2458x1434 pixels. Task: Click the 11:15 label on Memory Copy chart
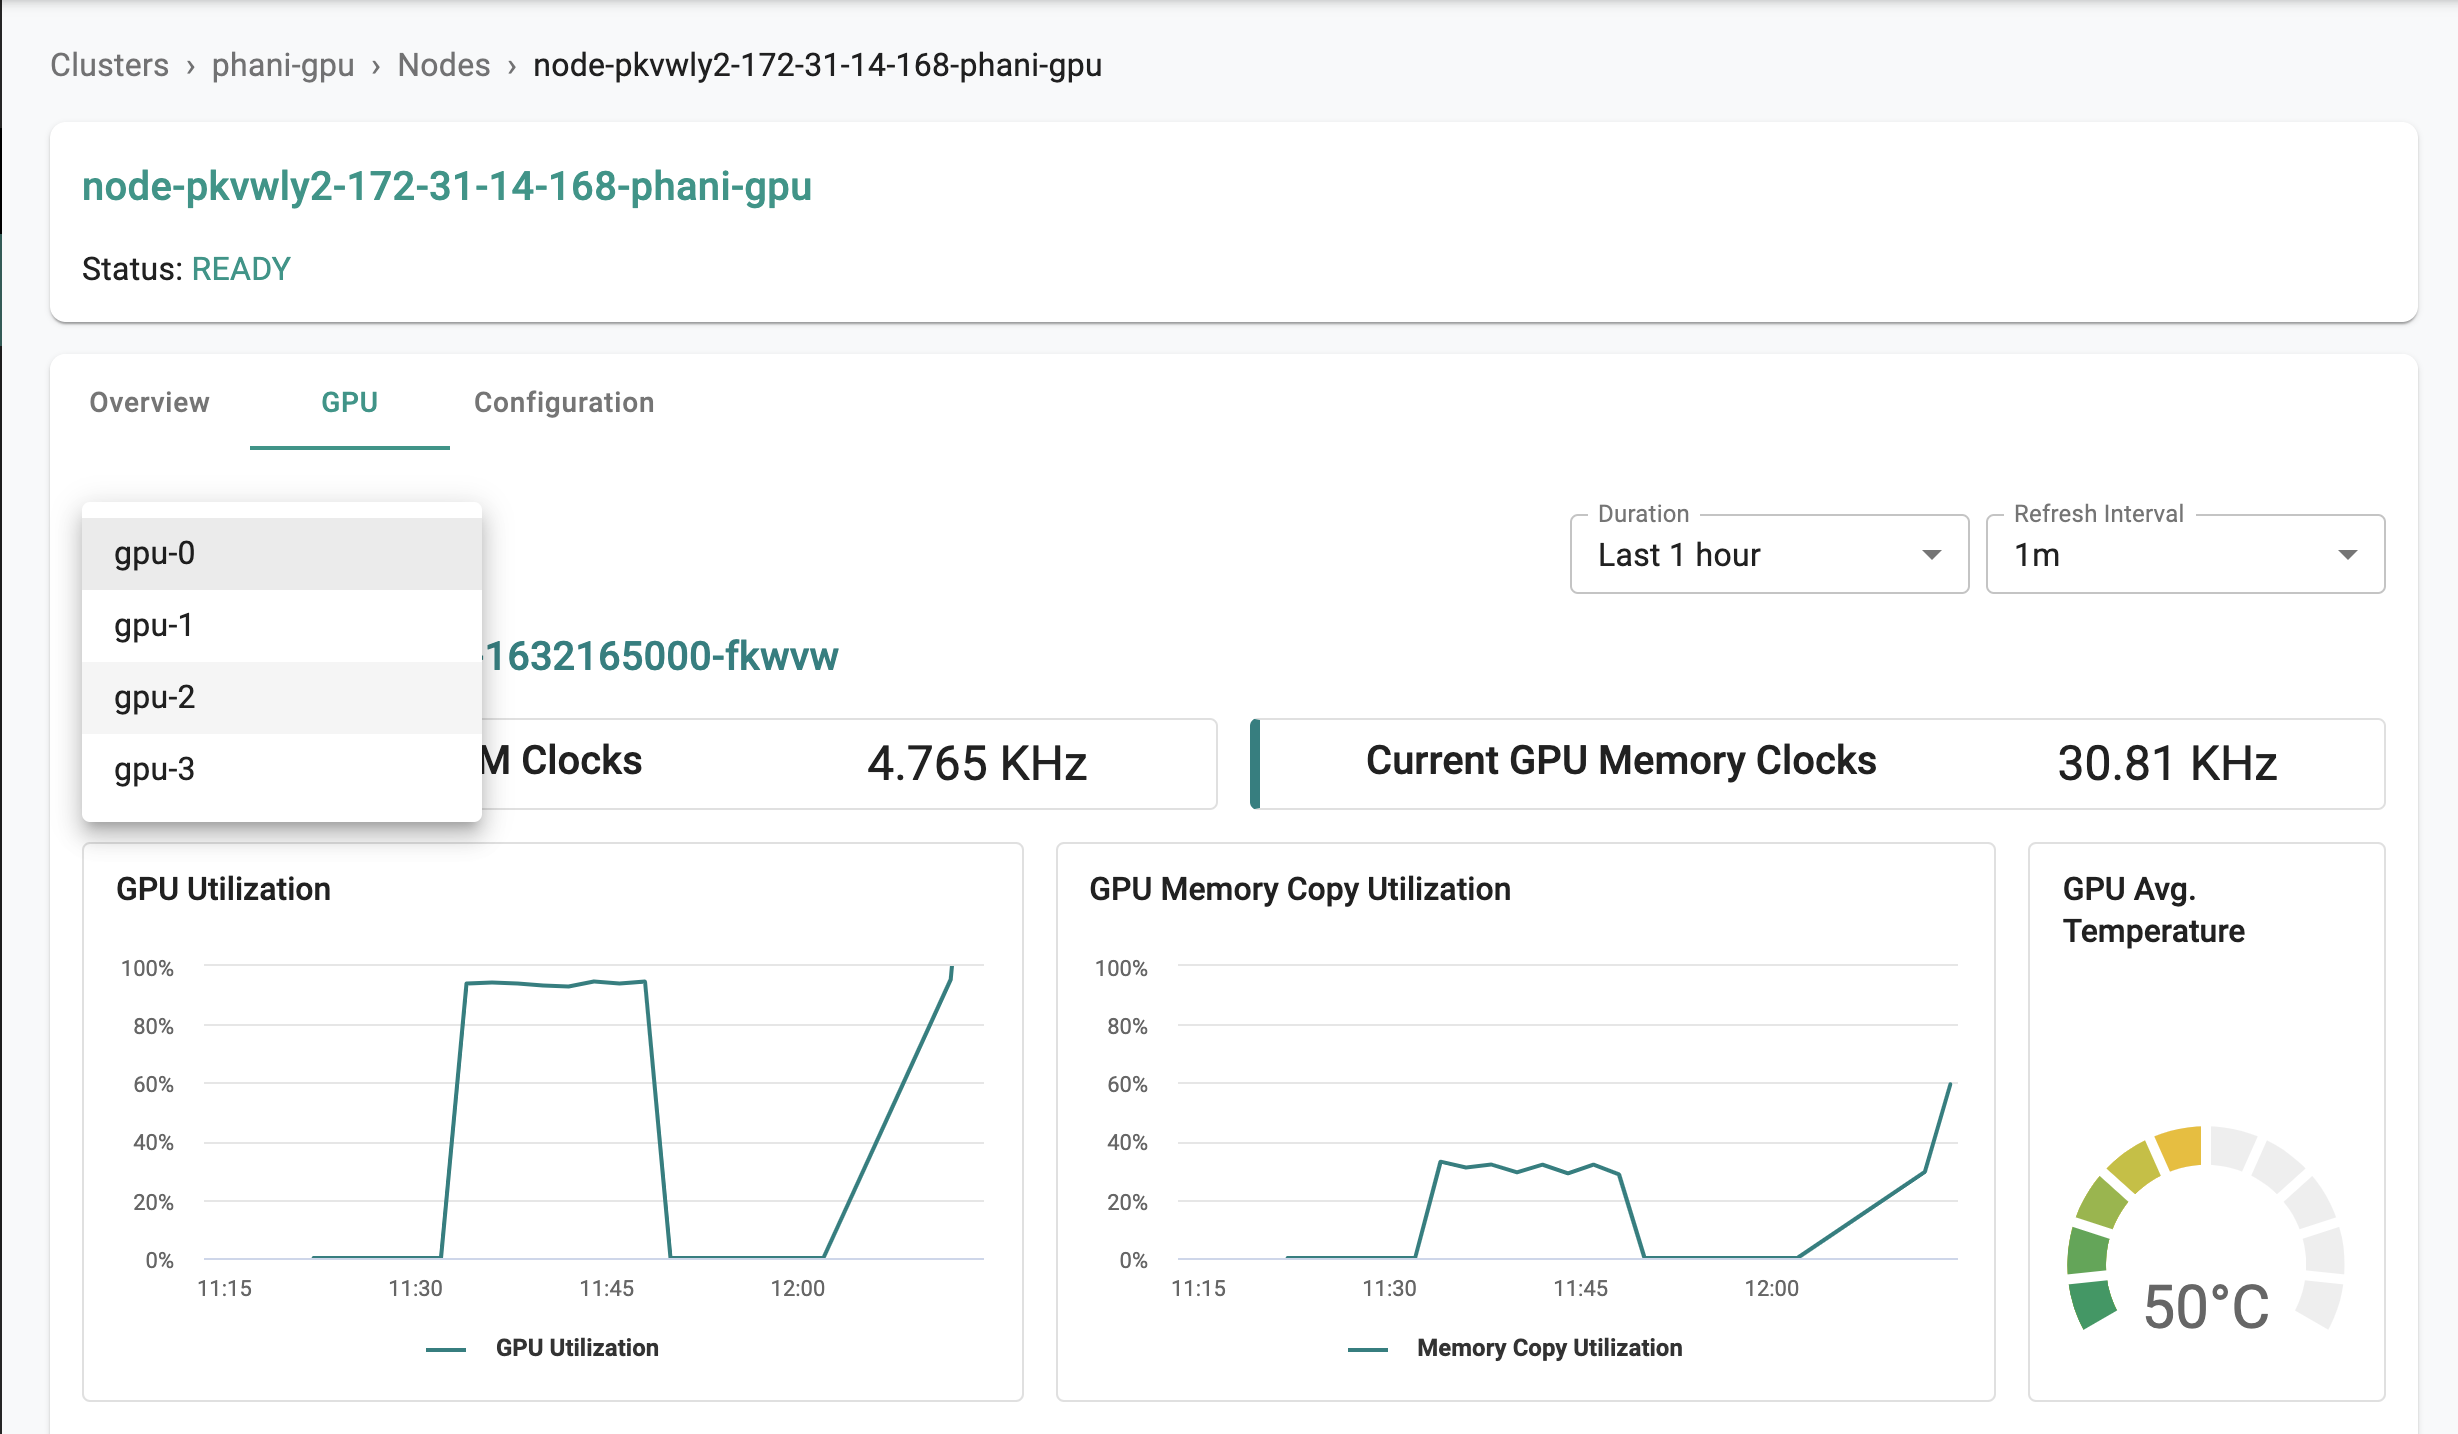[x=1198, y=1288]
